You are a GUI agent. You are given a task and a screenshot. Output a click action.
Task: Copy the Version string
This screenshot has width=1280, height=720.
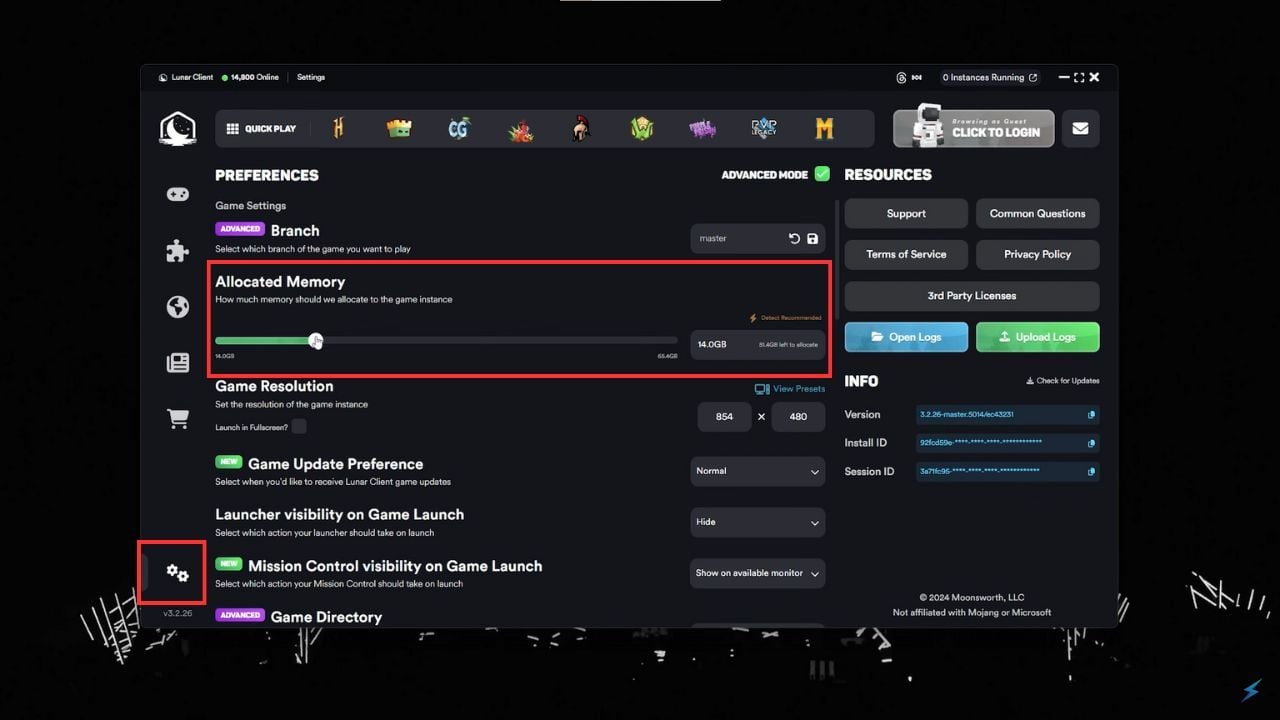point(1091,415)
